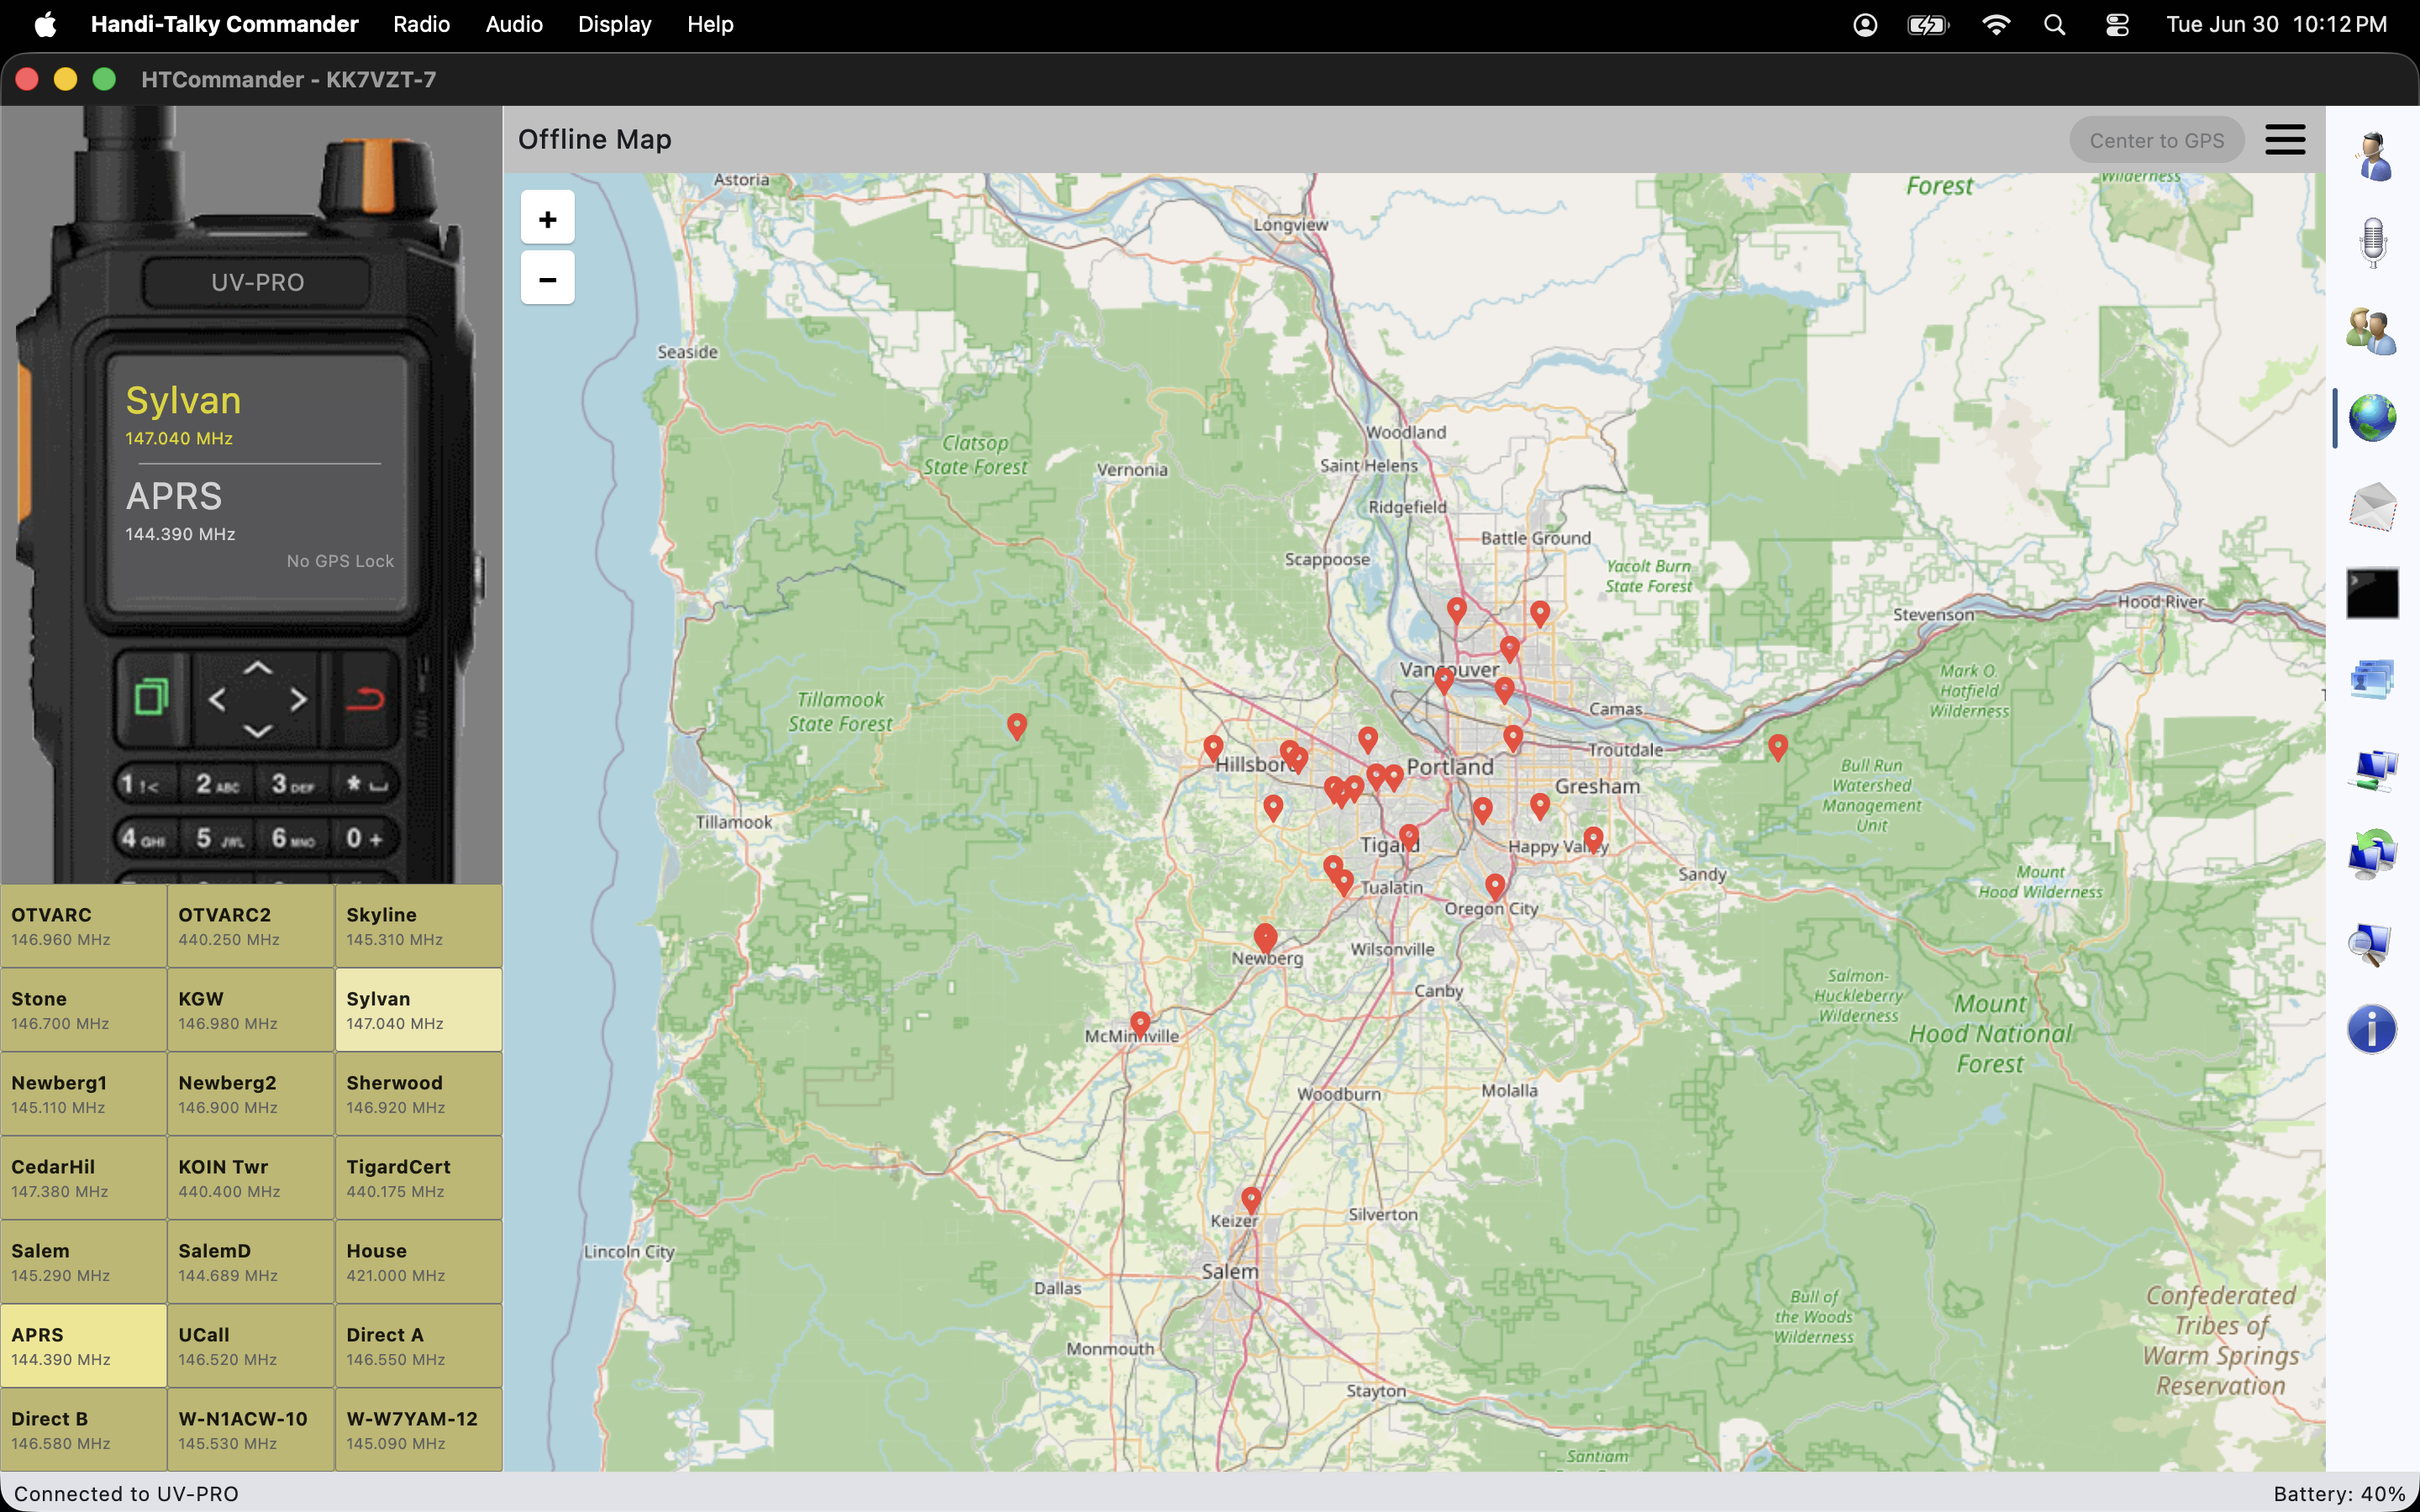Select the W-N1ACW-10 channel

(x=251, y=1430)
